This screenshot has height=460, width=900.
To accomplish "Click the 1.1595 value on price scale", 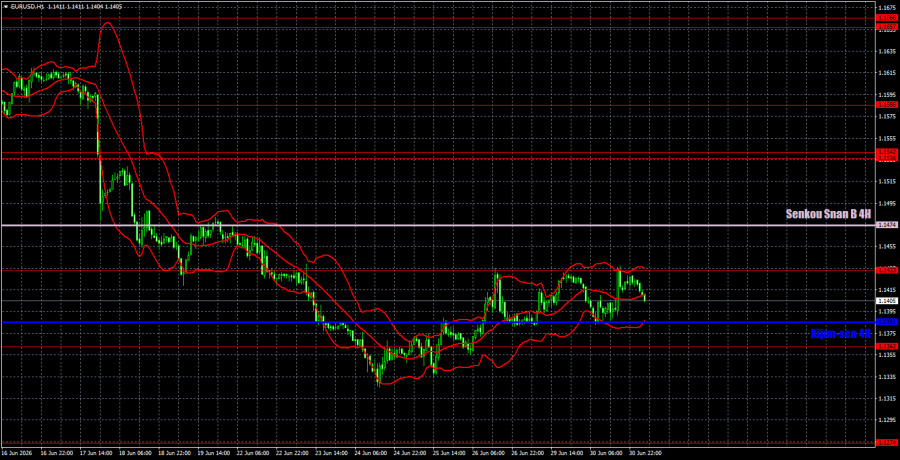I will point(887,95).
